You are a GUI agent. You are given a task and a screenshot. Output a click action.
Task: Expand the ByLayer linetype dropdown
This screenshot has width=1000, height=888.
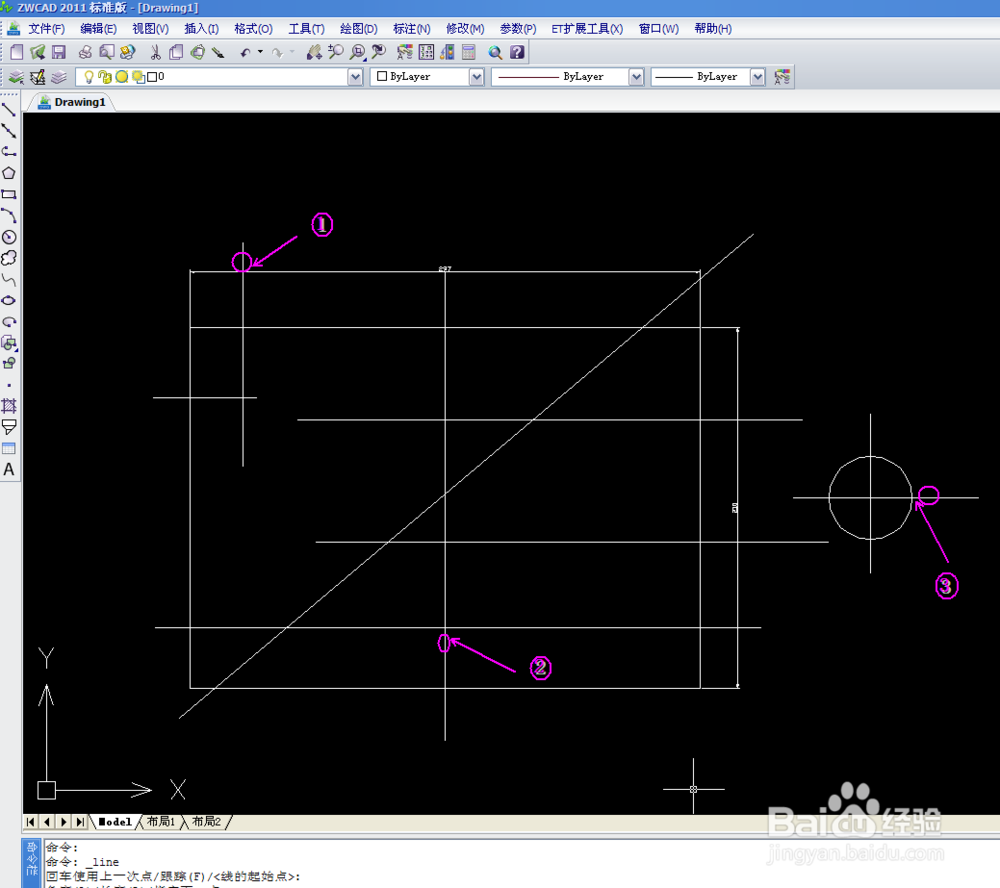pos(636,77)
